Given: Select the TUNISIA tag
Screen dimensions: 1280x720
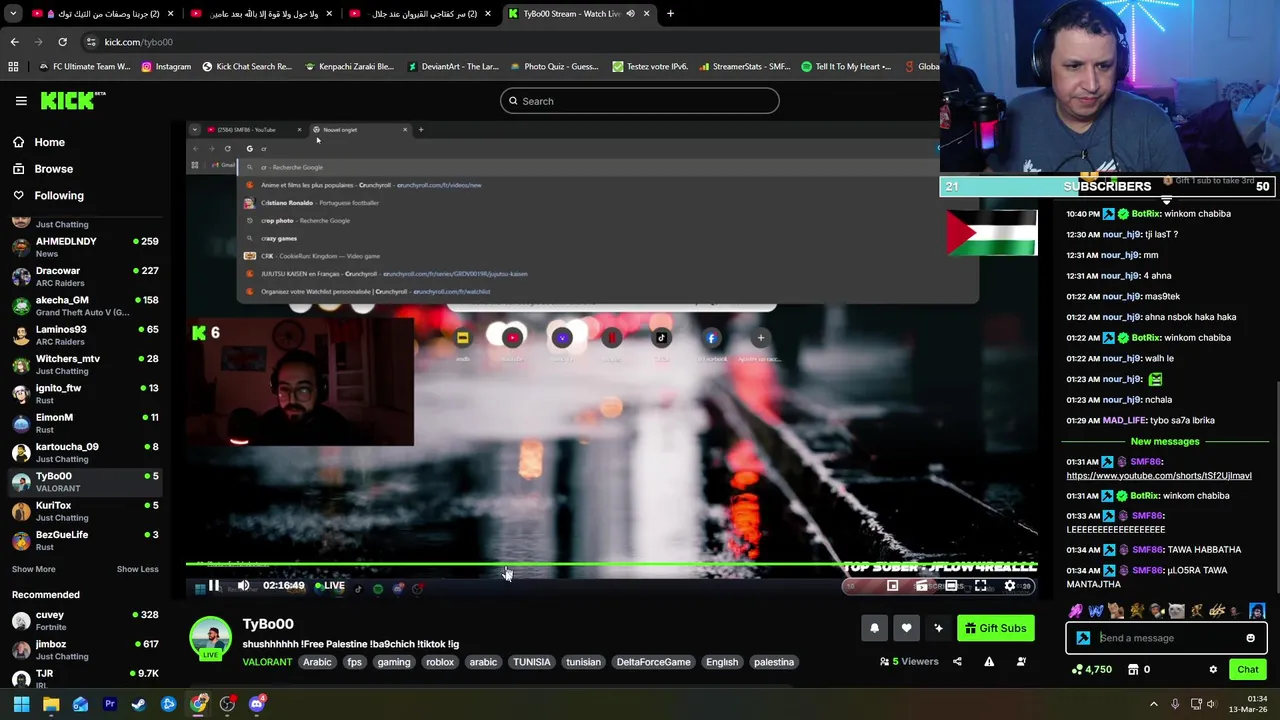Looking at the screenshot, I should click(531, 662).
